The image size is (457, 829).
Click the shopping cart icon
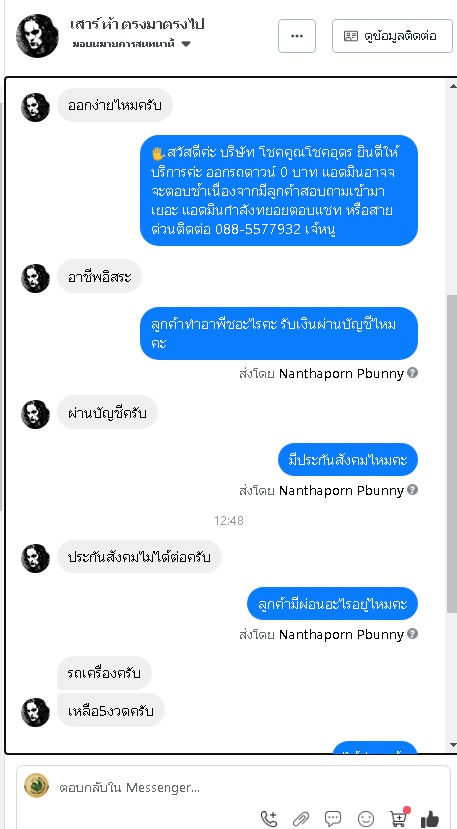399,817
